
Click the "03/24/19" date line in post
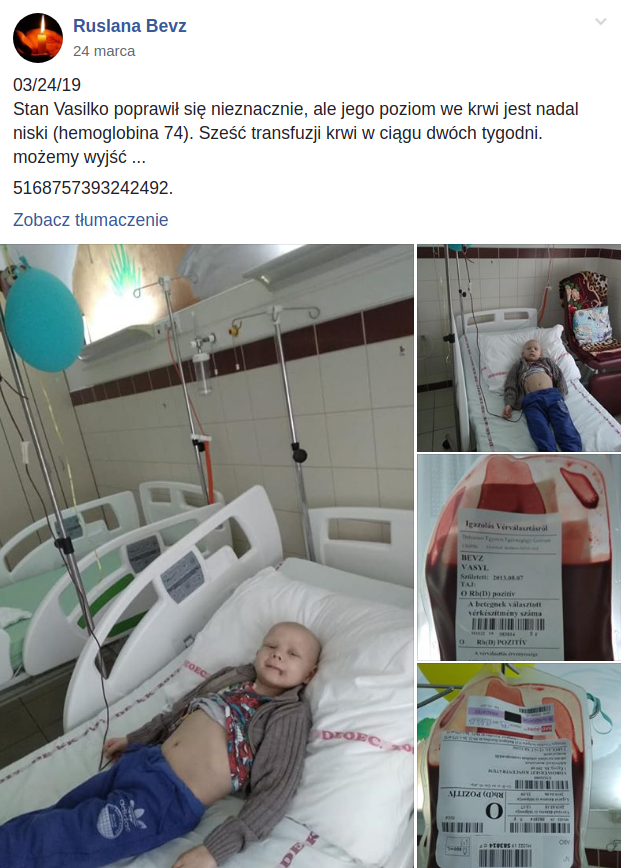[47, 85]
